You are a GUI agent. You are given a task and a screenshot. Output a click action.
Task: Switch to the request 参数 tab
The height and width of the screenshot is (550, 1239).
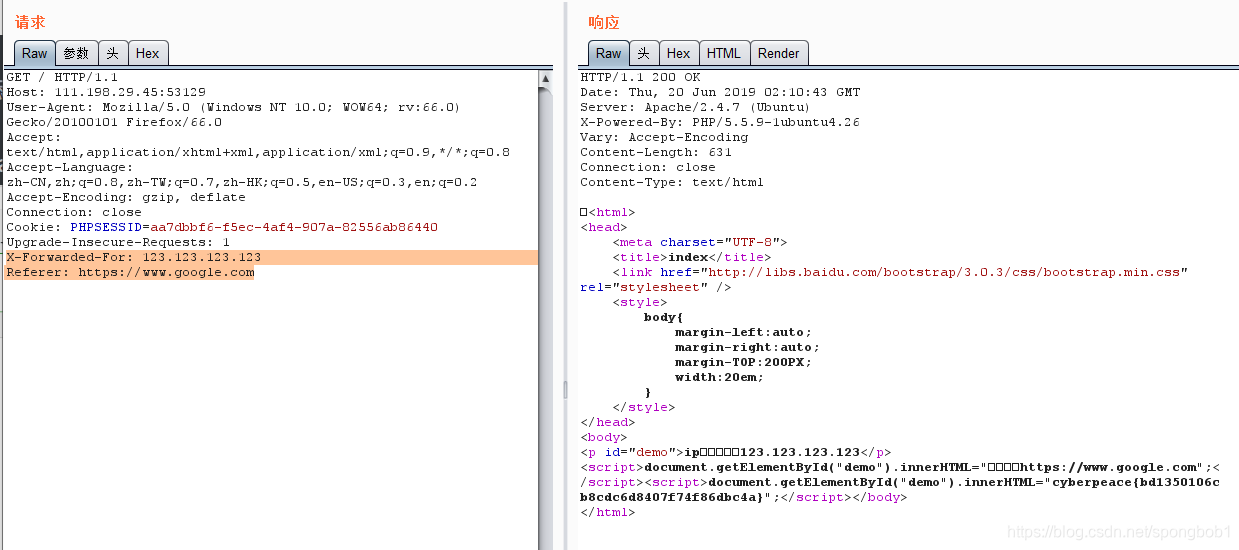pyautogui.click(x=76, y=53)
